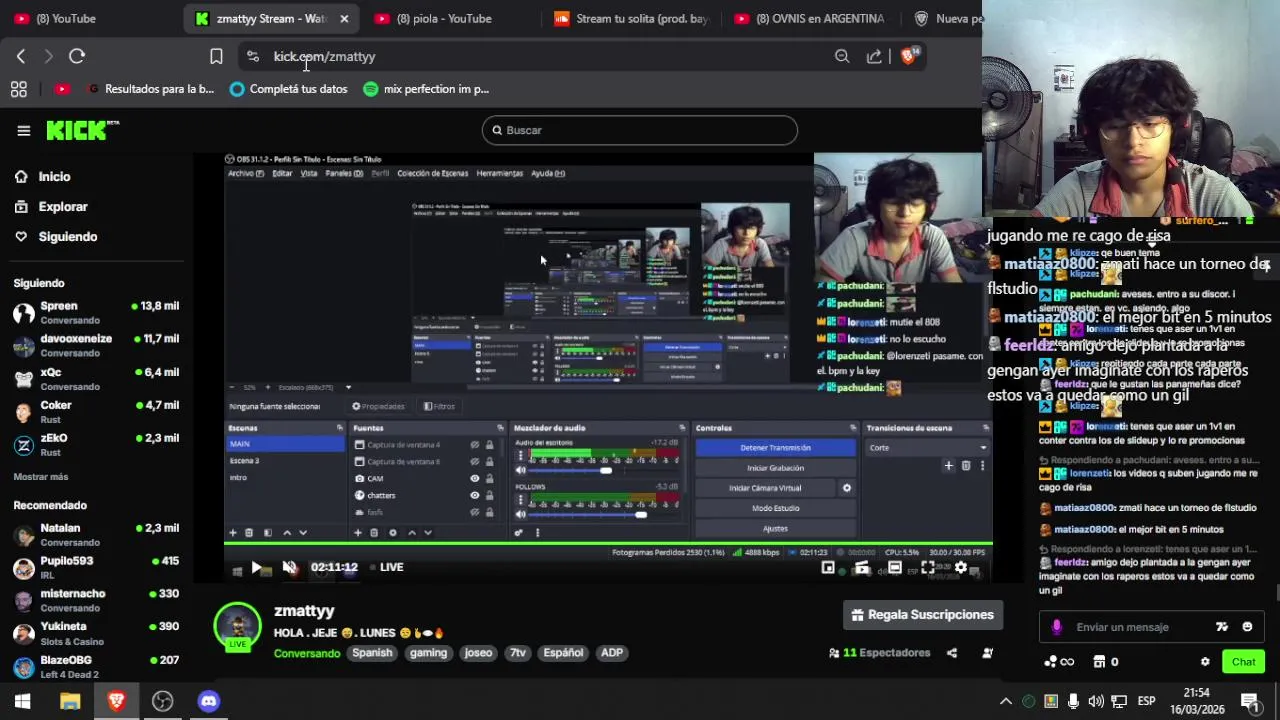Go back in the browser
The image size is (1280, 720).
tap(21, 56)
